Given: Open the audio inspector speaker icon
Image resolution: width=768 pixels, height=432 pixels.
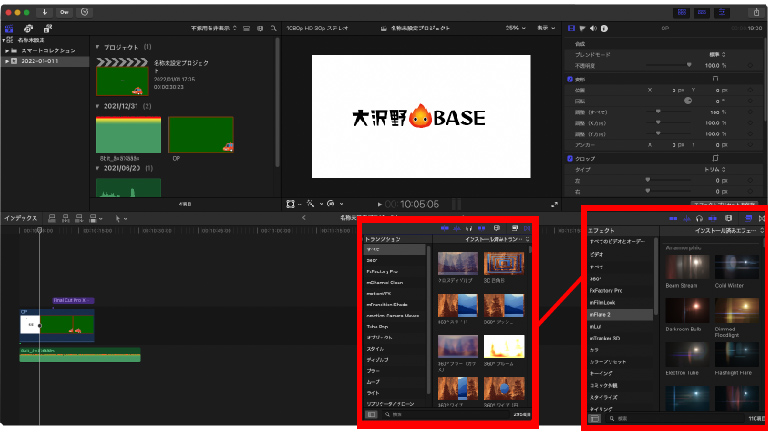Looking at the screenshot, I should pyautogui.click(x=593, y=28).
